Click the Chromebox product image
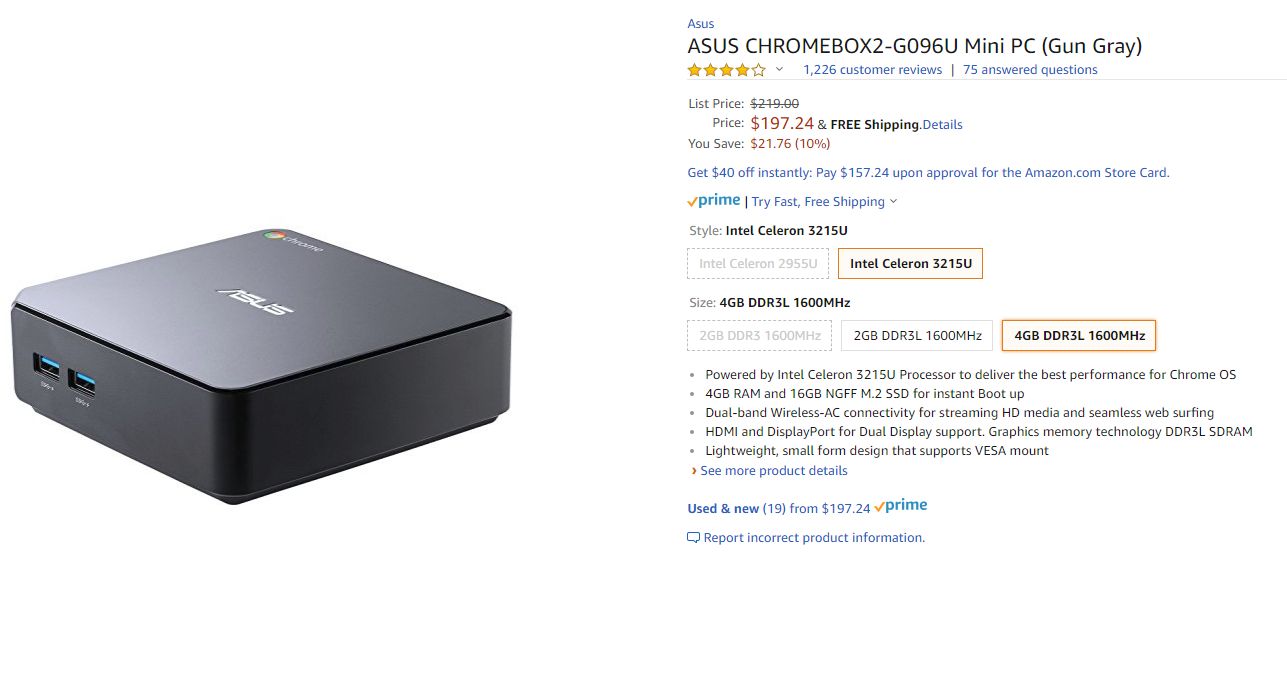The height and width of the screenshot is (699, 1287). (262, 367)
